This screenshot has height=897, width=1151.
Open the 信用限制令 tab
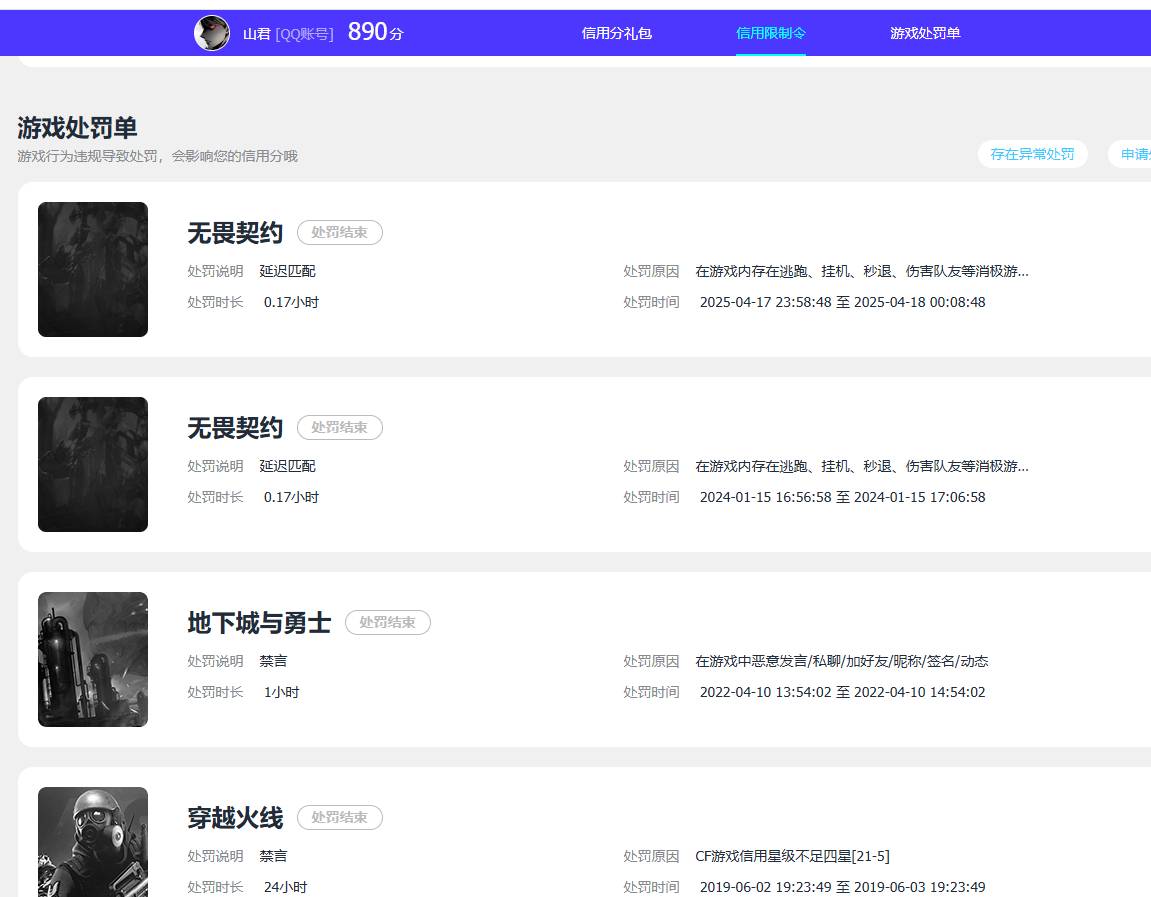pos(770,33)
